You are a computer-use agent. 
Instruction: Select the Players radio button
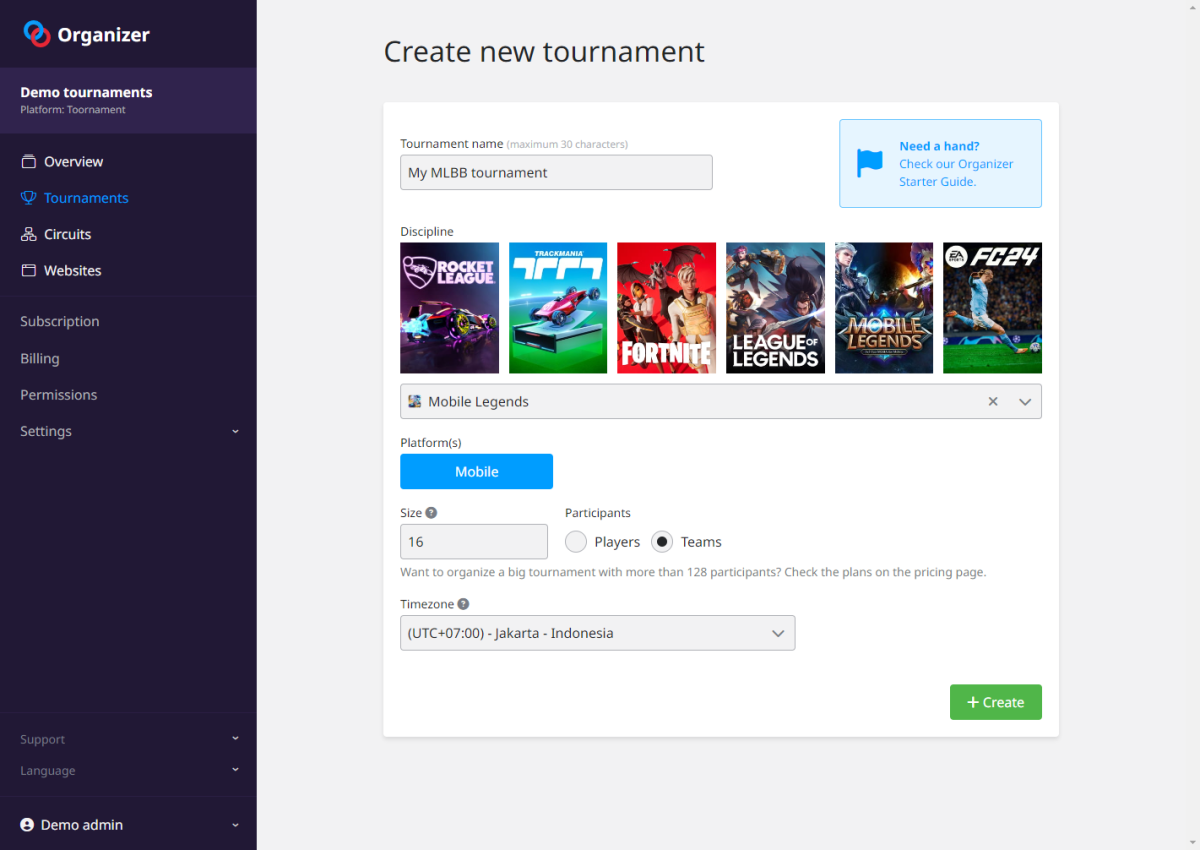[x=576, y=541]
